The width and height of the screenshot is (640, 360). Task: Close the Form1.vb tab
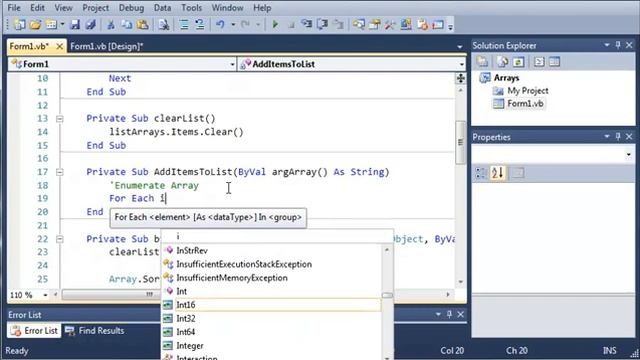(x=59, y=46)
